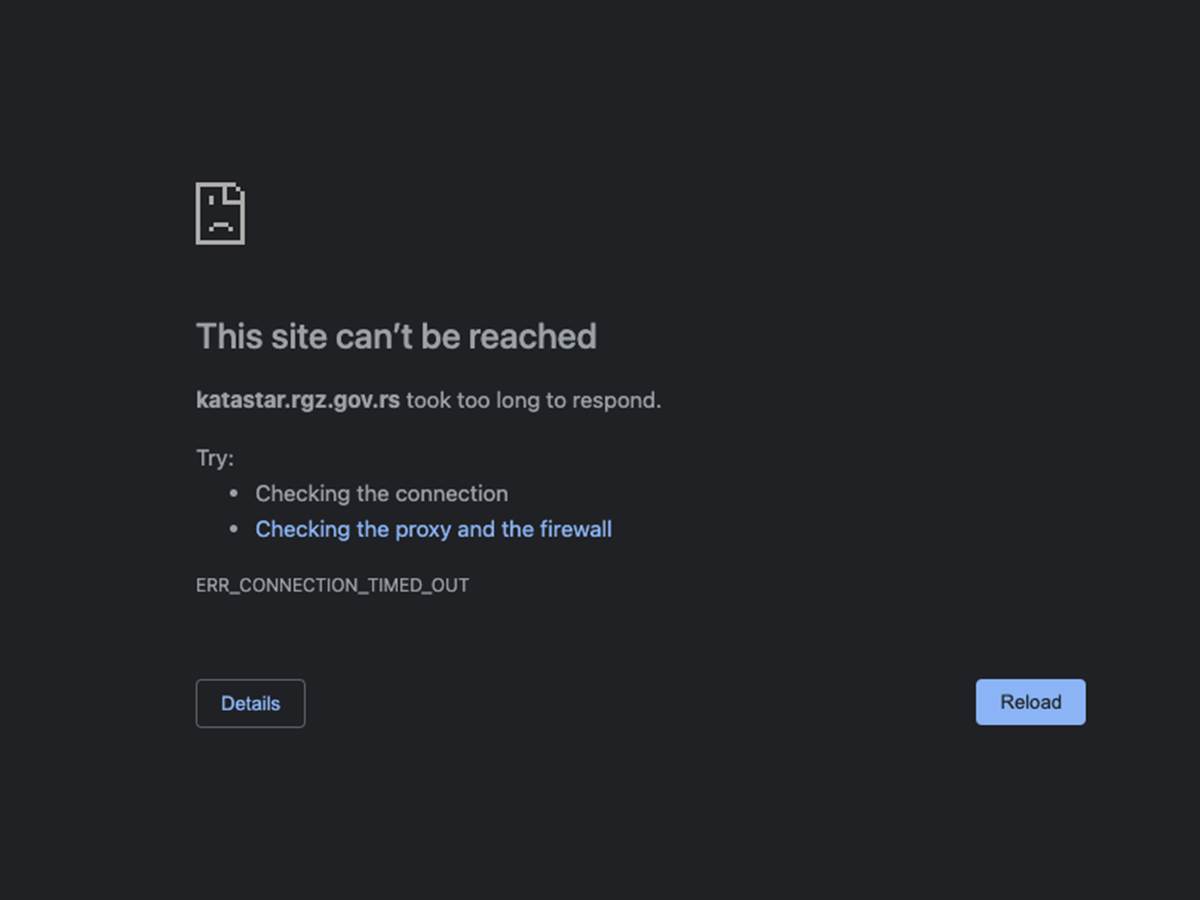Screen dimensions: 1200x900
Task: Reload the page with the Reload button
Action: [1030, 702]
